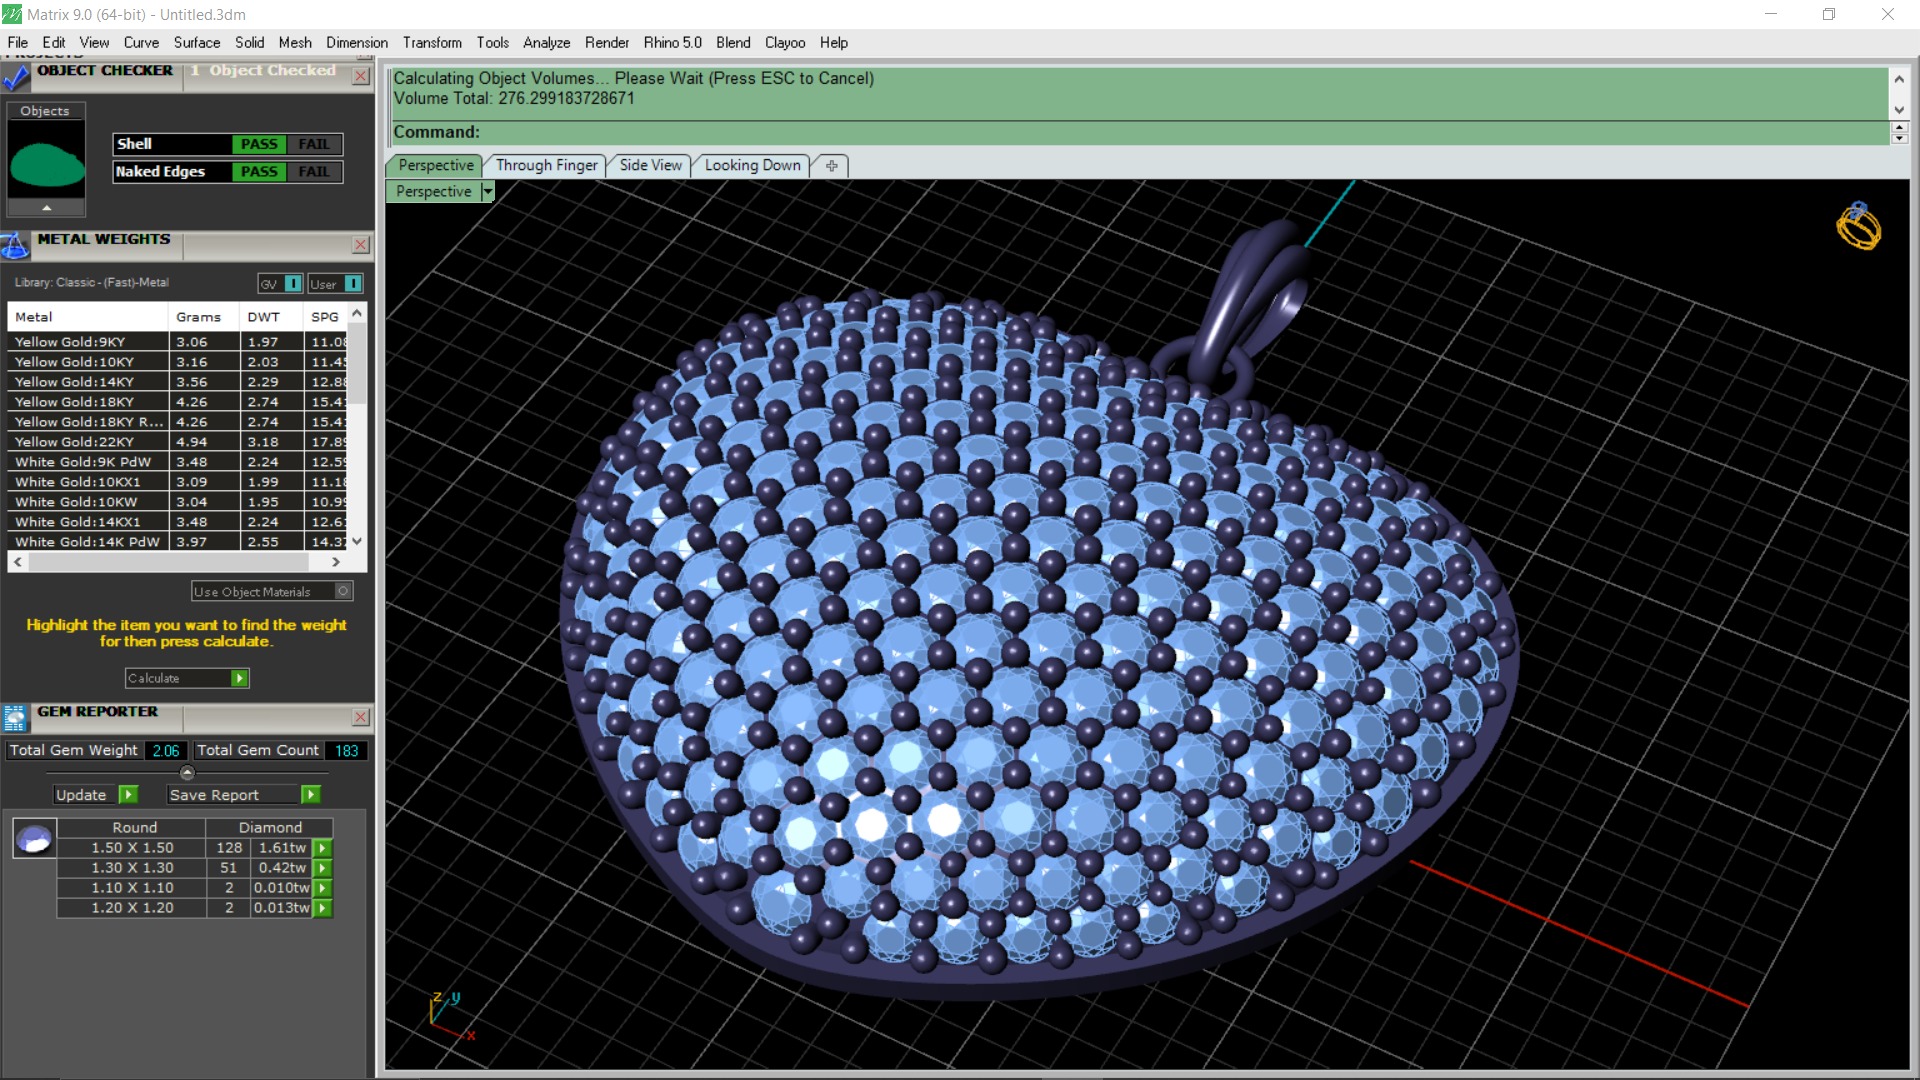This screenshot has height=1080, width=1920.
Task: Click the Metal Weights scale icon
Action: (x=15, y=245)
